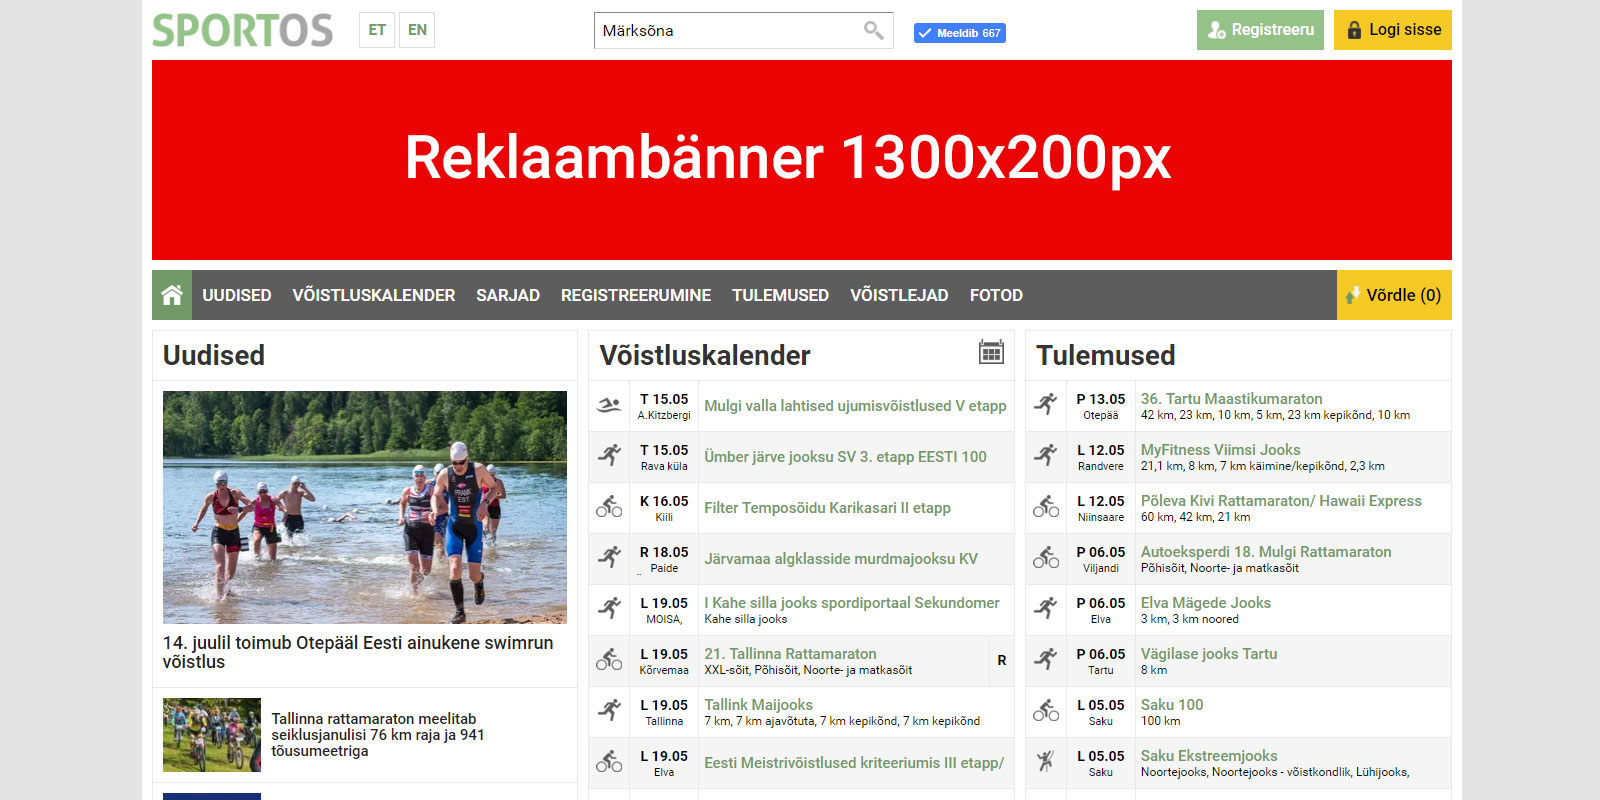Click cycling icon beside Saku 100
This screenshot has height=800, width=1600.
pos(1046,712)
